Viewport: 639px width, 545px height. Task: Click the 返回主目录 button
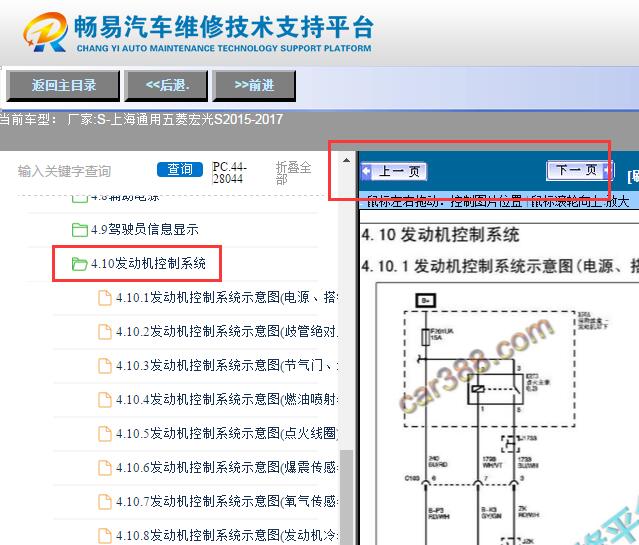coord(63,86)
